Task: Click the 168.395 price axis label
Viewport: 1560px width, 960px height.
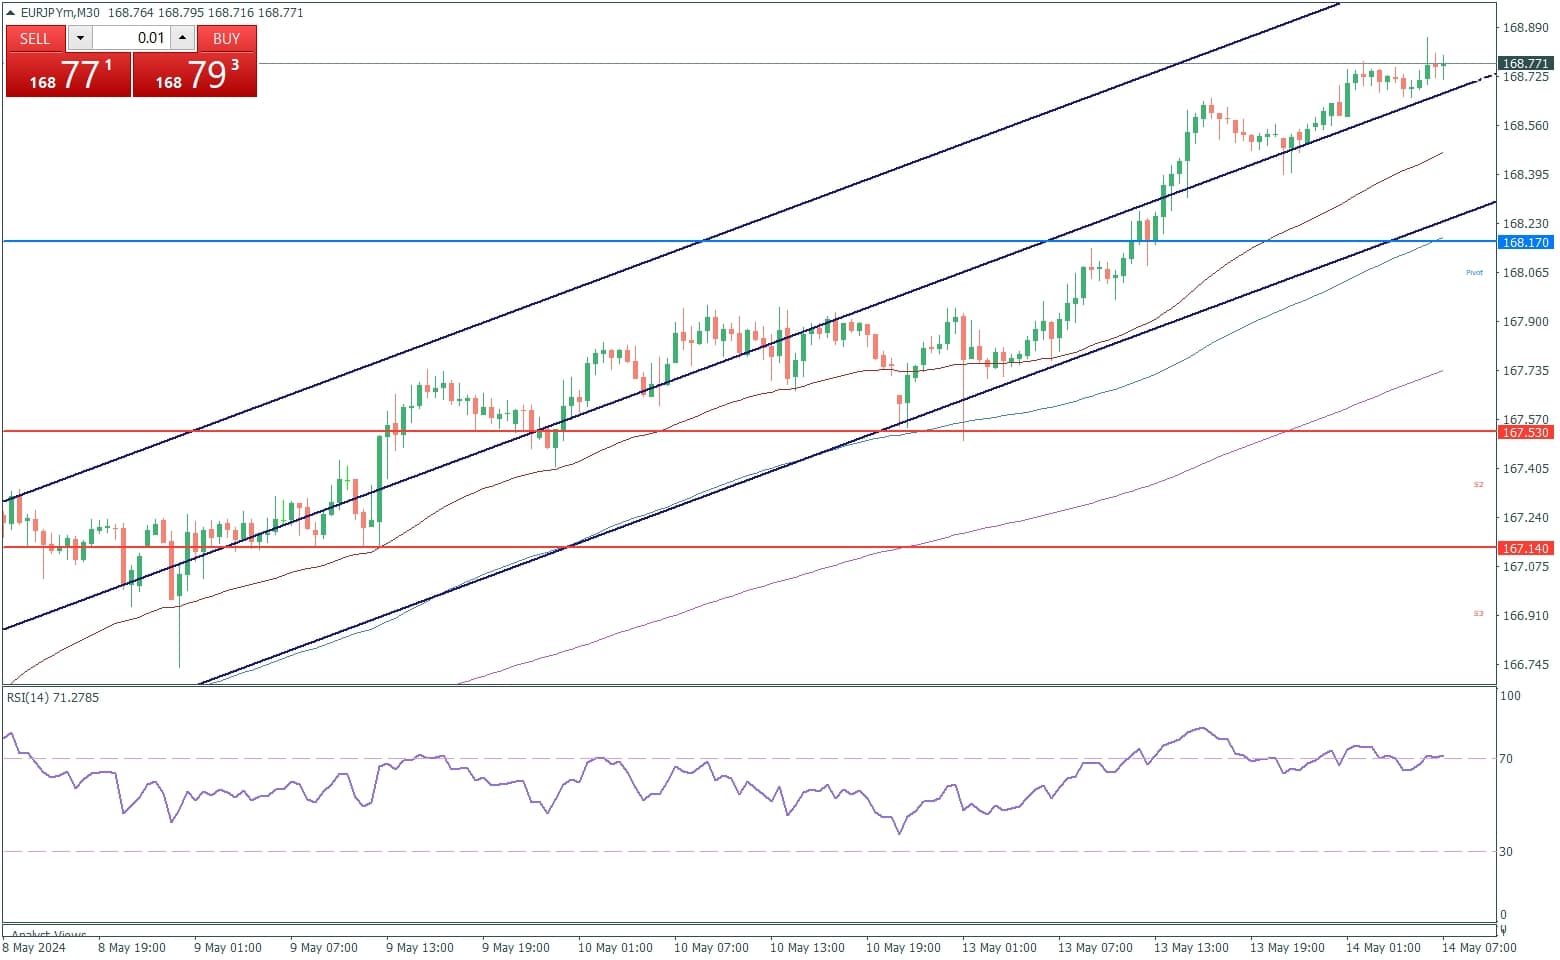Action: (1526, 175)
